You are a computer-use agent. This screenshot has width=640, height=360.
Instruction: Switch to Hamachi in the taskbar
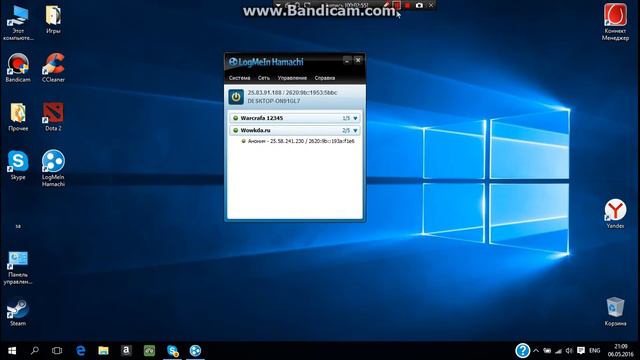click(x=195, y=351)
